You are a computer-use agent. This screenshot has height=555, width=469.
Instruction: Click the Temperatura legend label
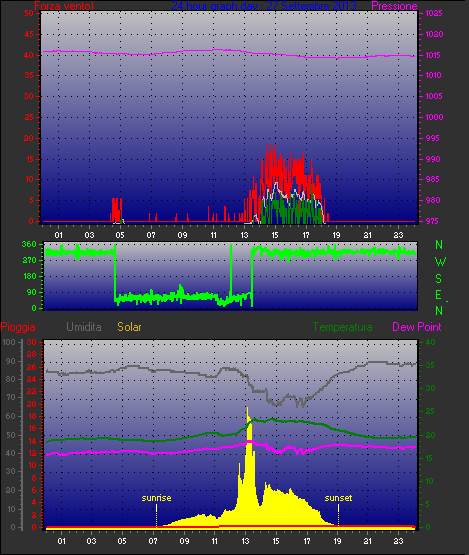click(x=342, y=327)
